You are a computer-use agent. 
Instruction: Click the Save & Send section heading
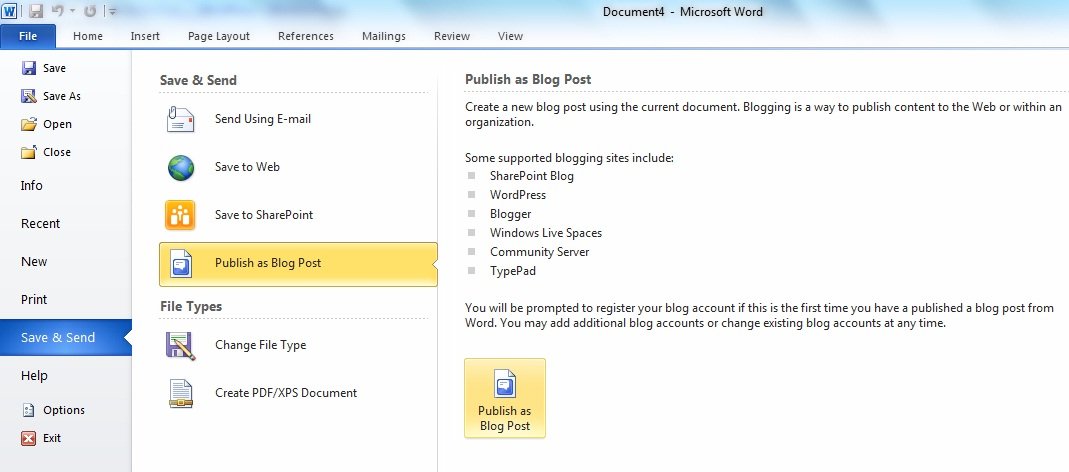tap(198, 80)
